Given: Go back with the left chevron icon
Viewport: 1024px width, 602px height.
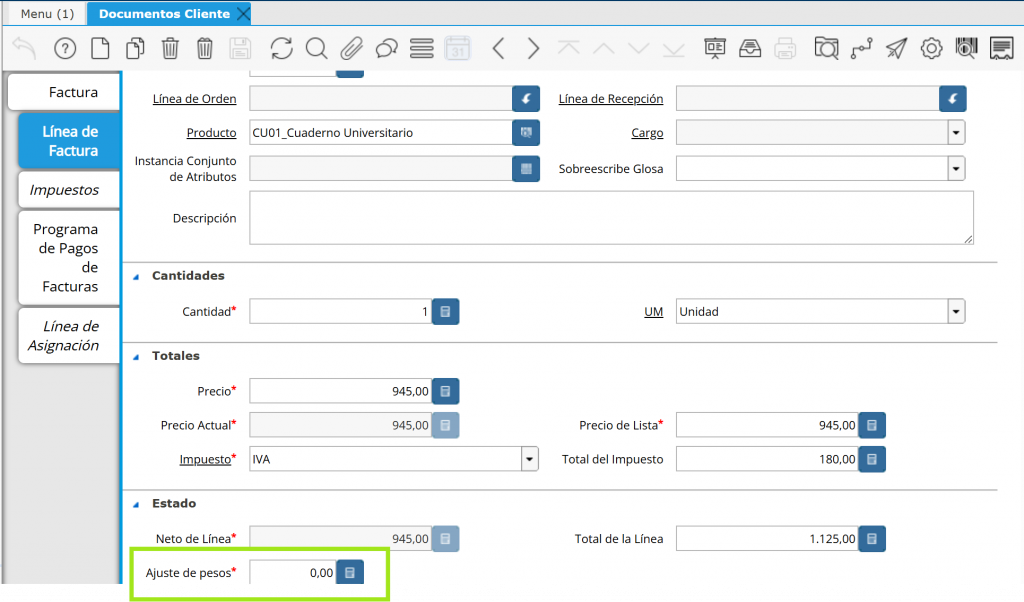Looking at the screenshot, I should 499,48.
